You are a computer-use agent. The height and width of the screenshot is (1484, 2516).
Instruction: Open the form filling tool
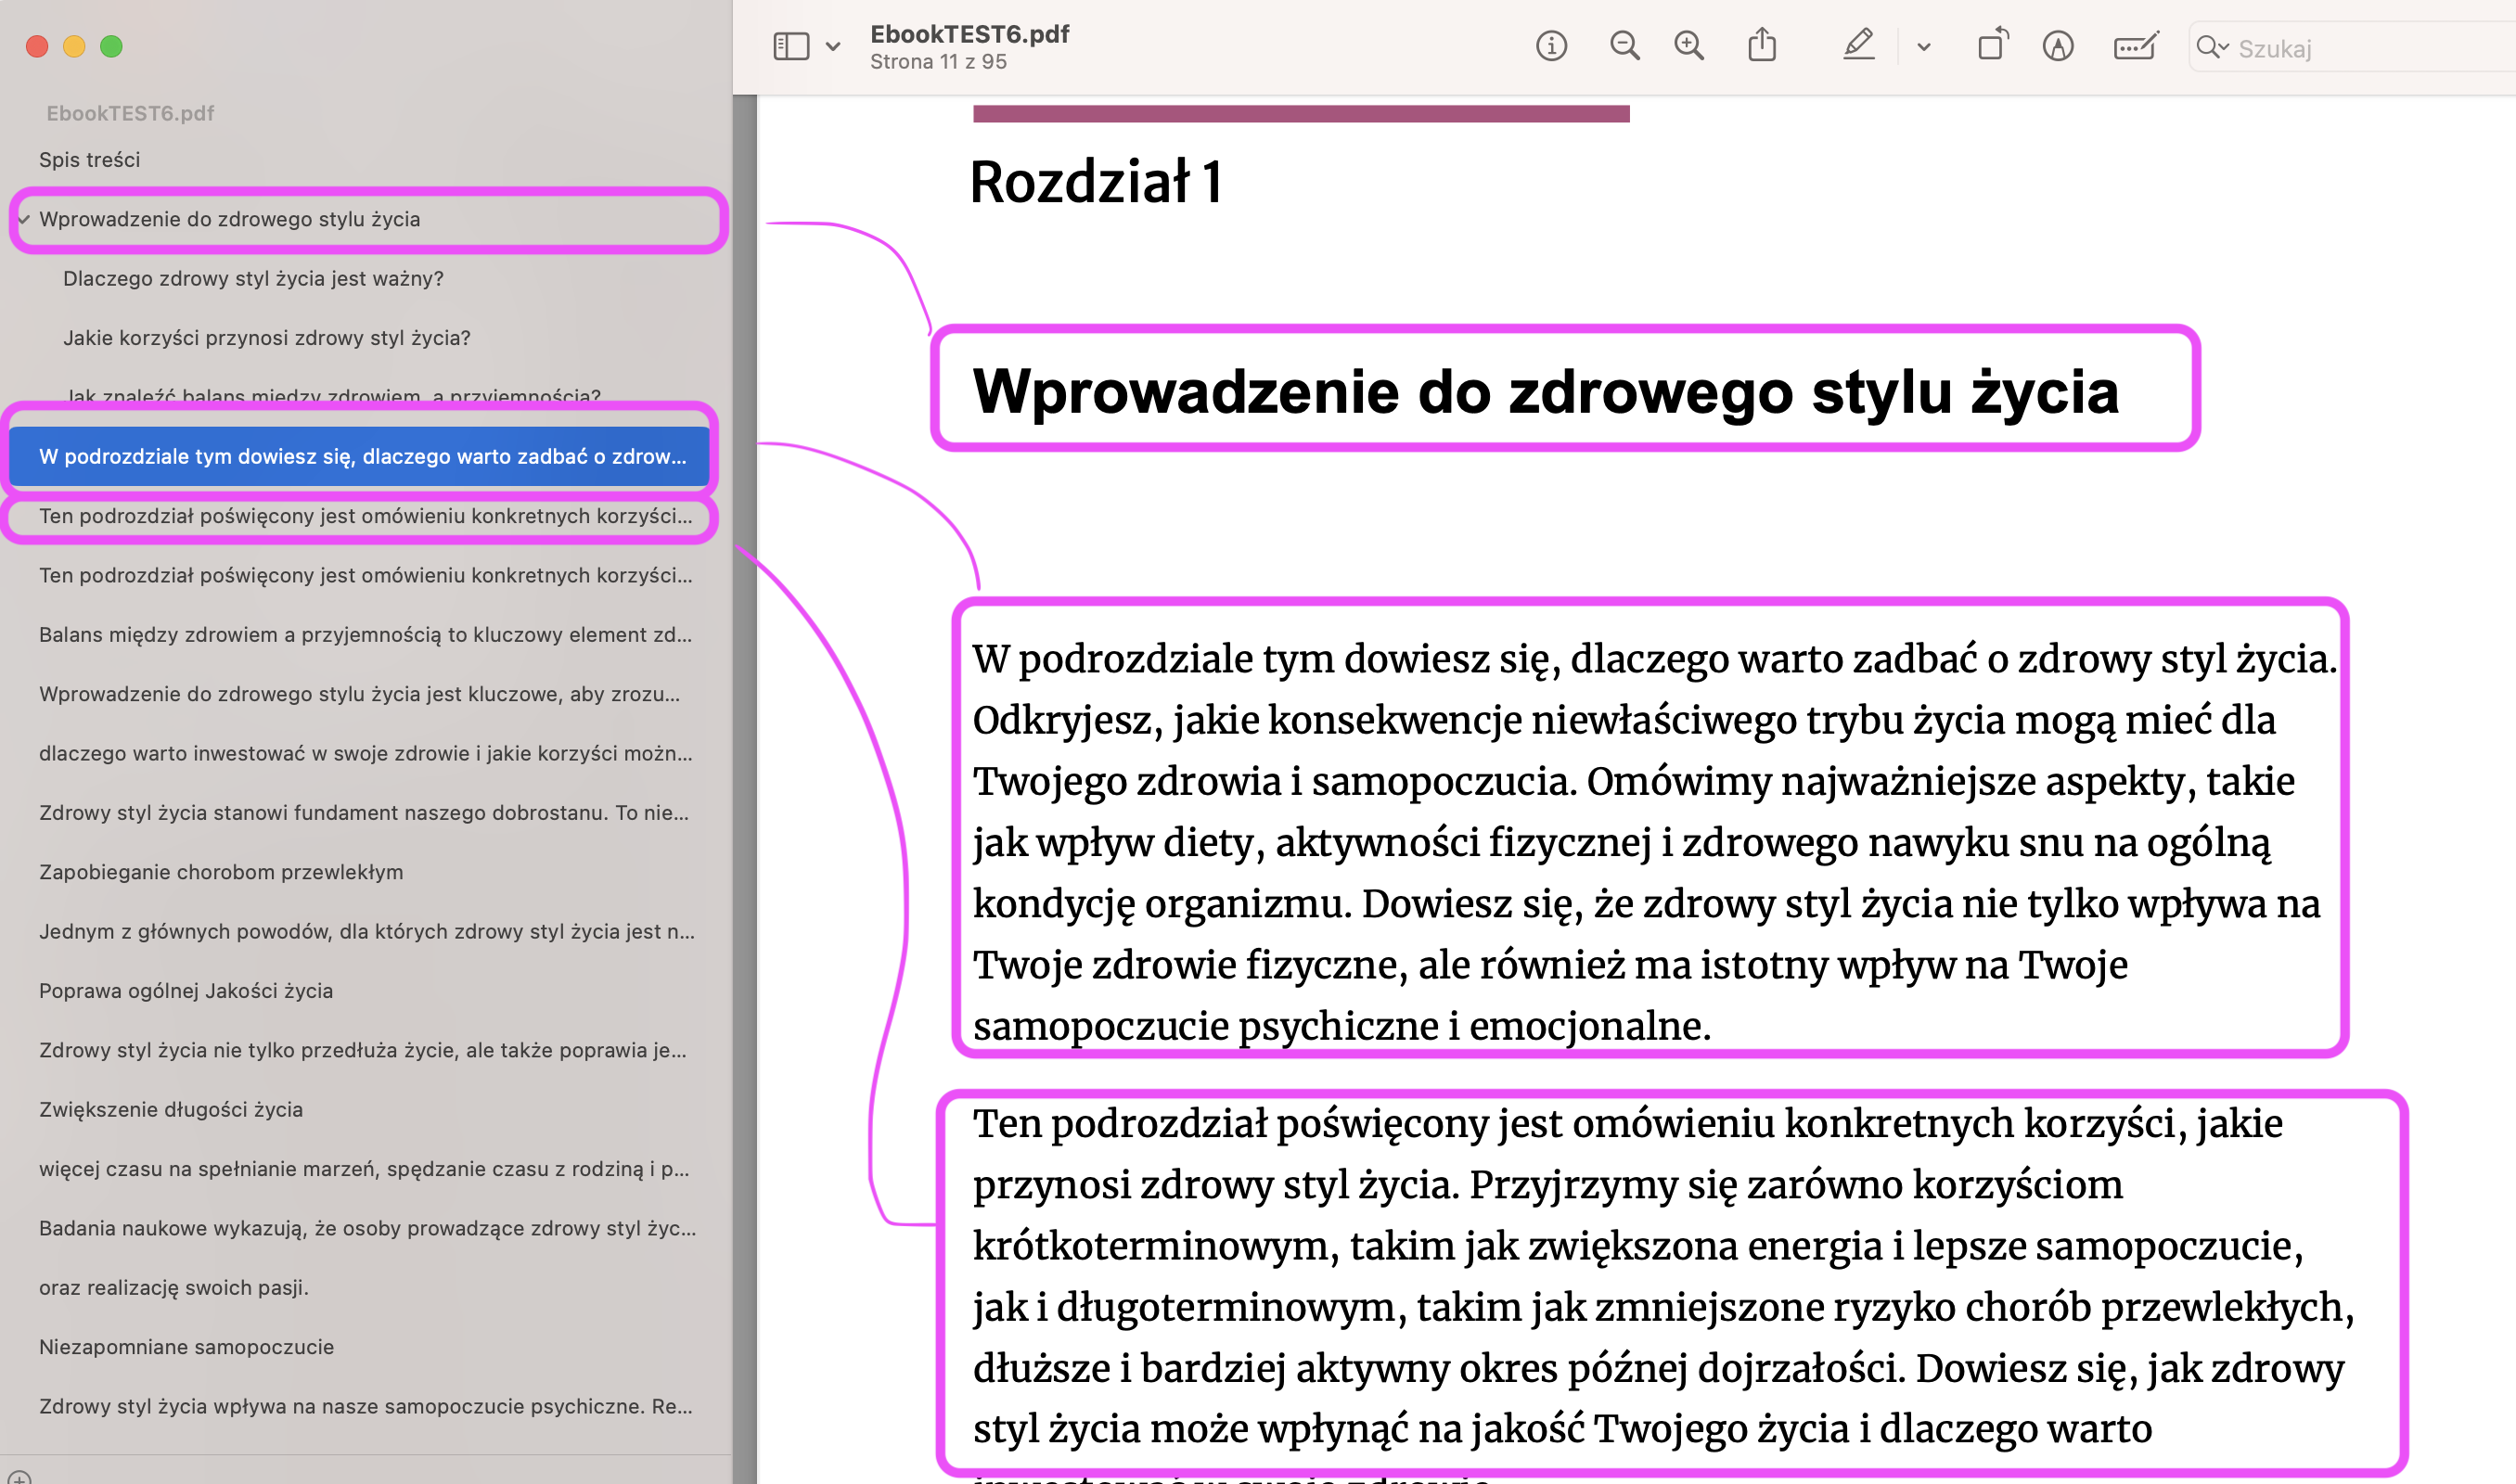tap(2136, 46)
